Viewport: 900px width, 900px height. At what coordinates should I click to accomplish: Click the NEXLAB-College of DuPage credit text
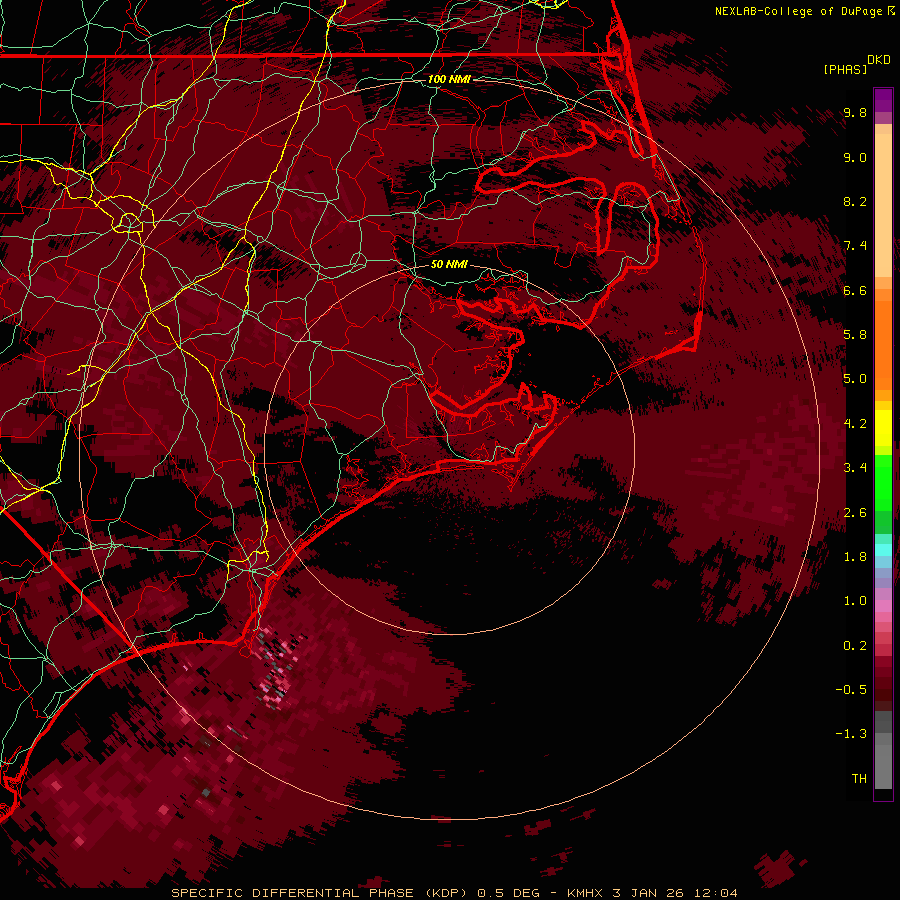point(798,11)
